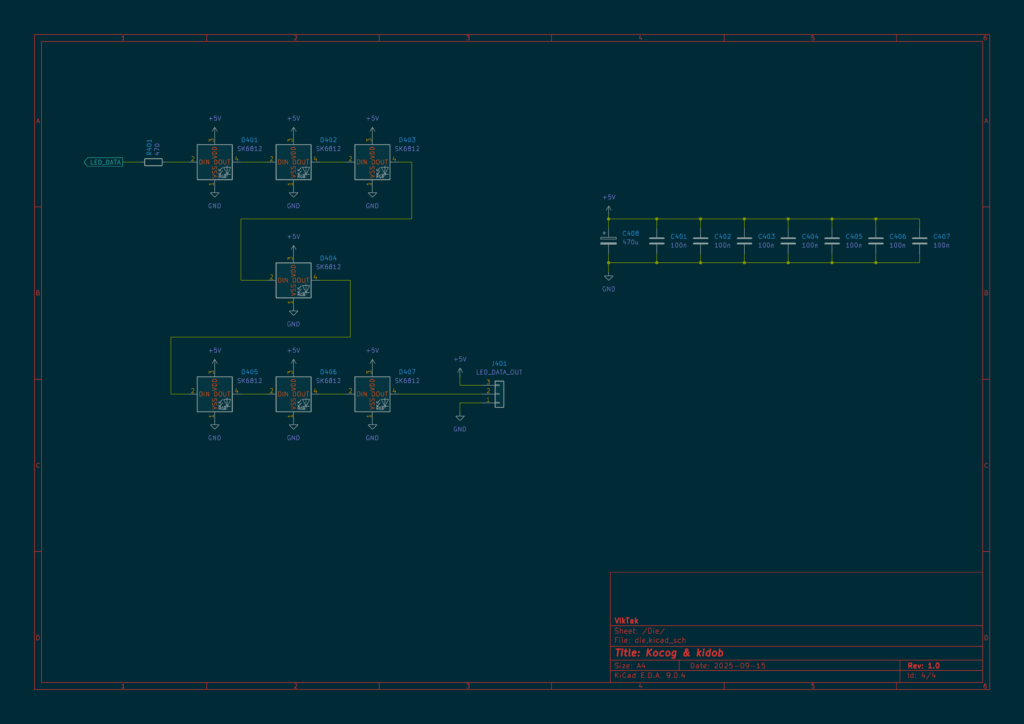The width and height of the screenshot is (1024, 724).
Task: Click the C404 capacitor reference label
Action: (x=810, y=237)
